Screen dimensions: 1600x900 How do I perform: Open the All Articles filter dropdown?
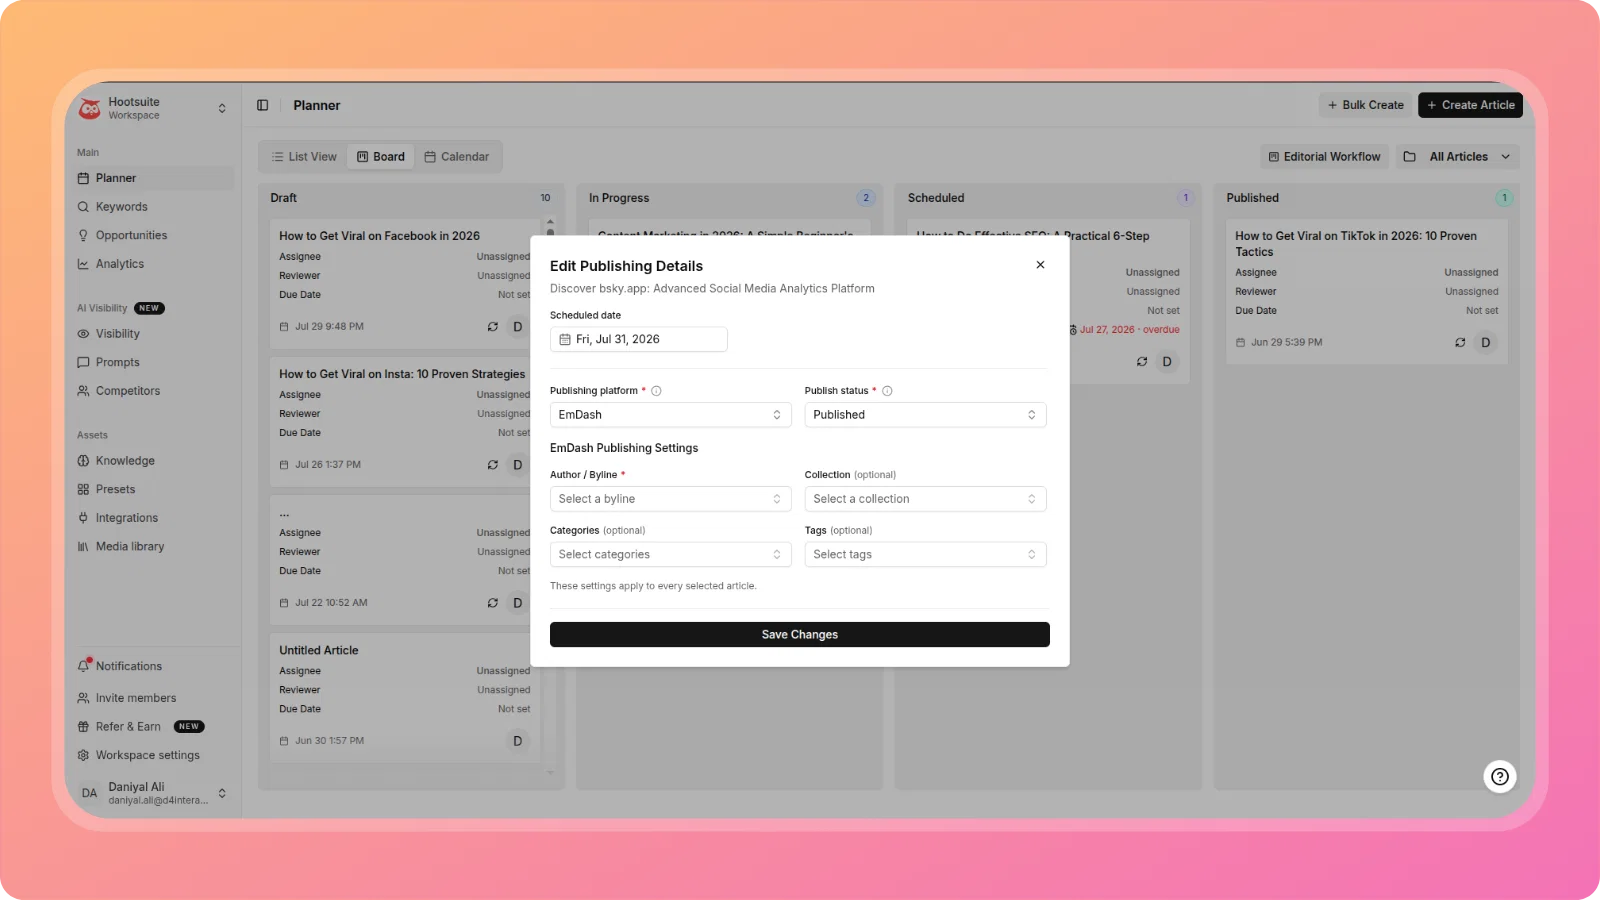1458,157
